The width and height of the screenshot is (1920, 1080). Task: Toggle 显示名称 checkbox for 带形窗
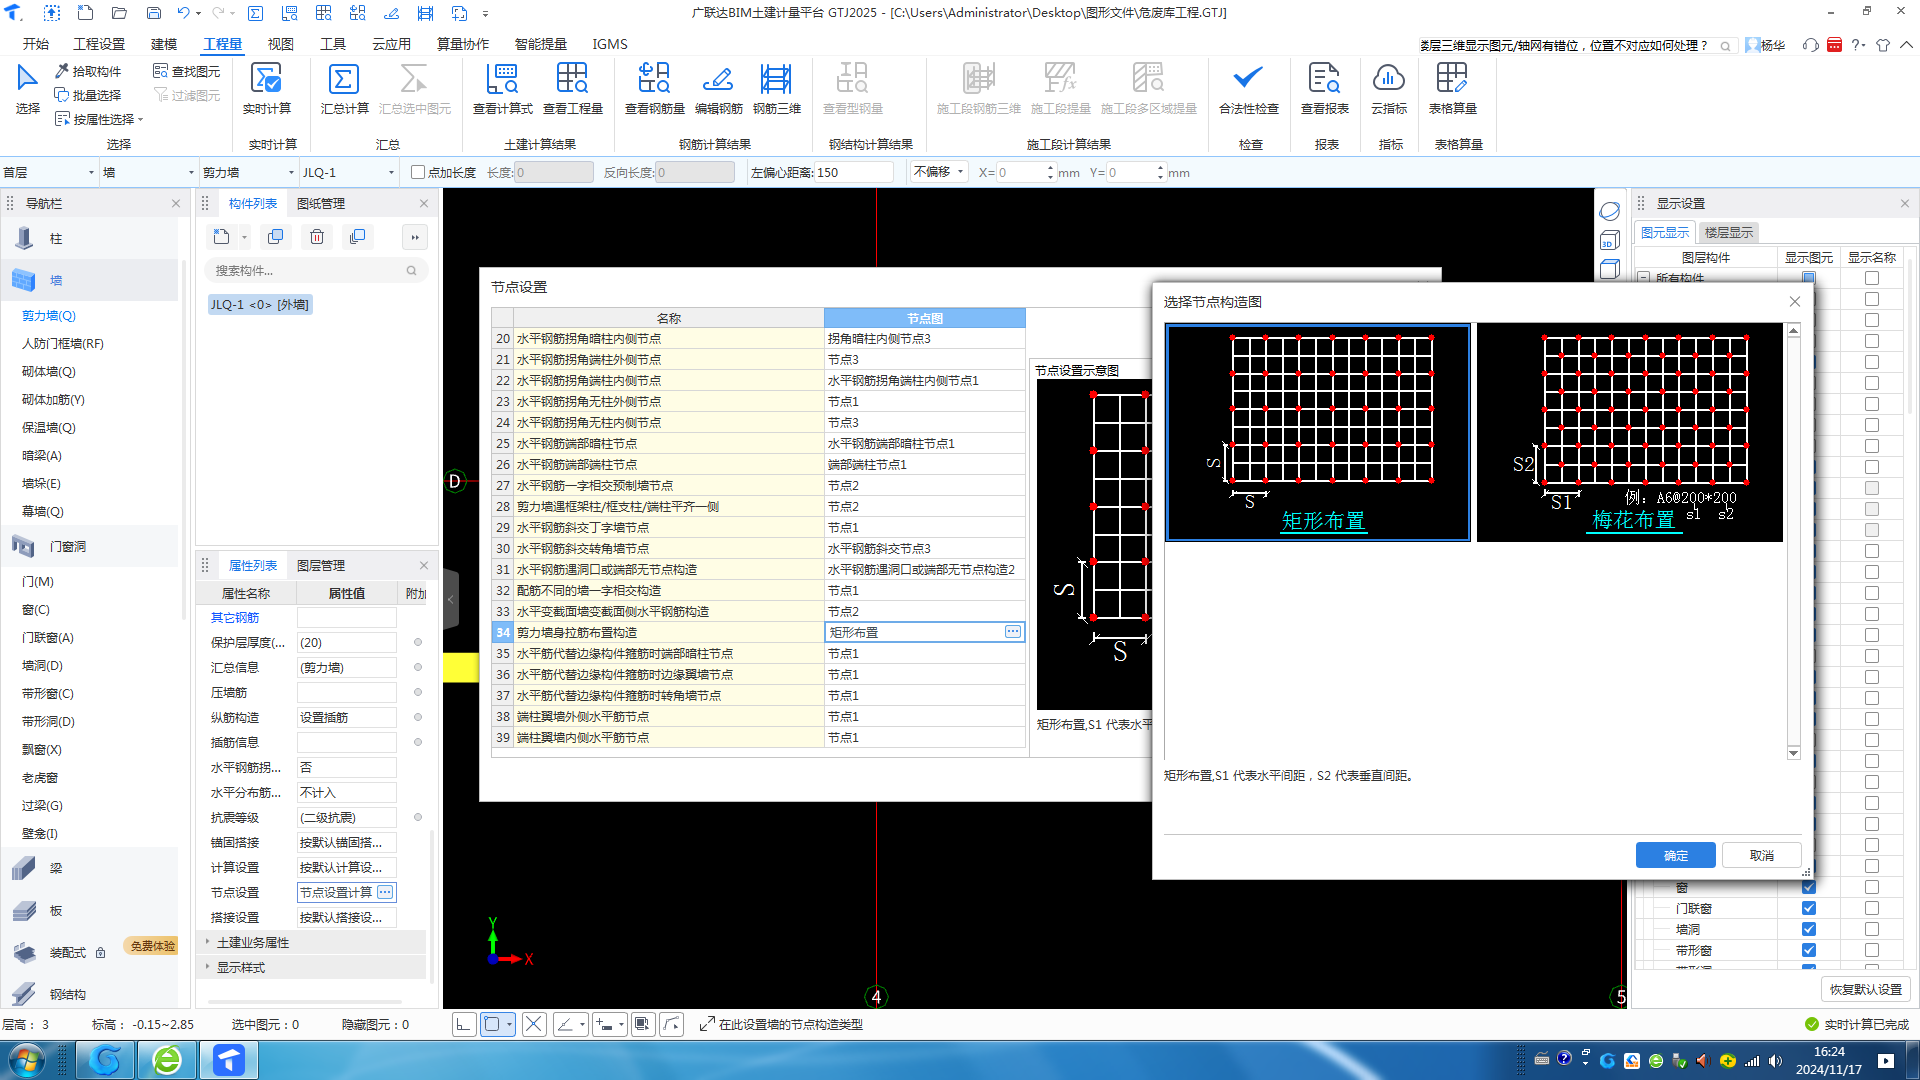1871,950
